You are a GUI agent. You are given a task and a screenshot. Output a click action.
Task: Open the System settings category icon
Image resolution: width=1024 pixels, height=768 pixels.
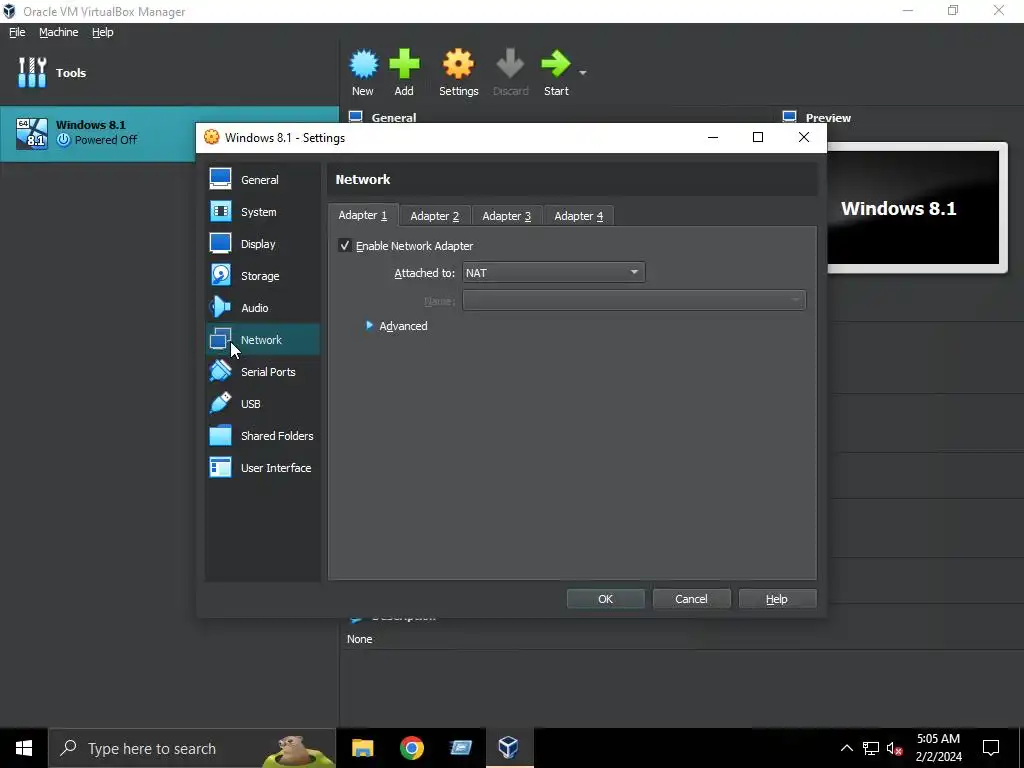coord(220,211)
